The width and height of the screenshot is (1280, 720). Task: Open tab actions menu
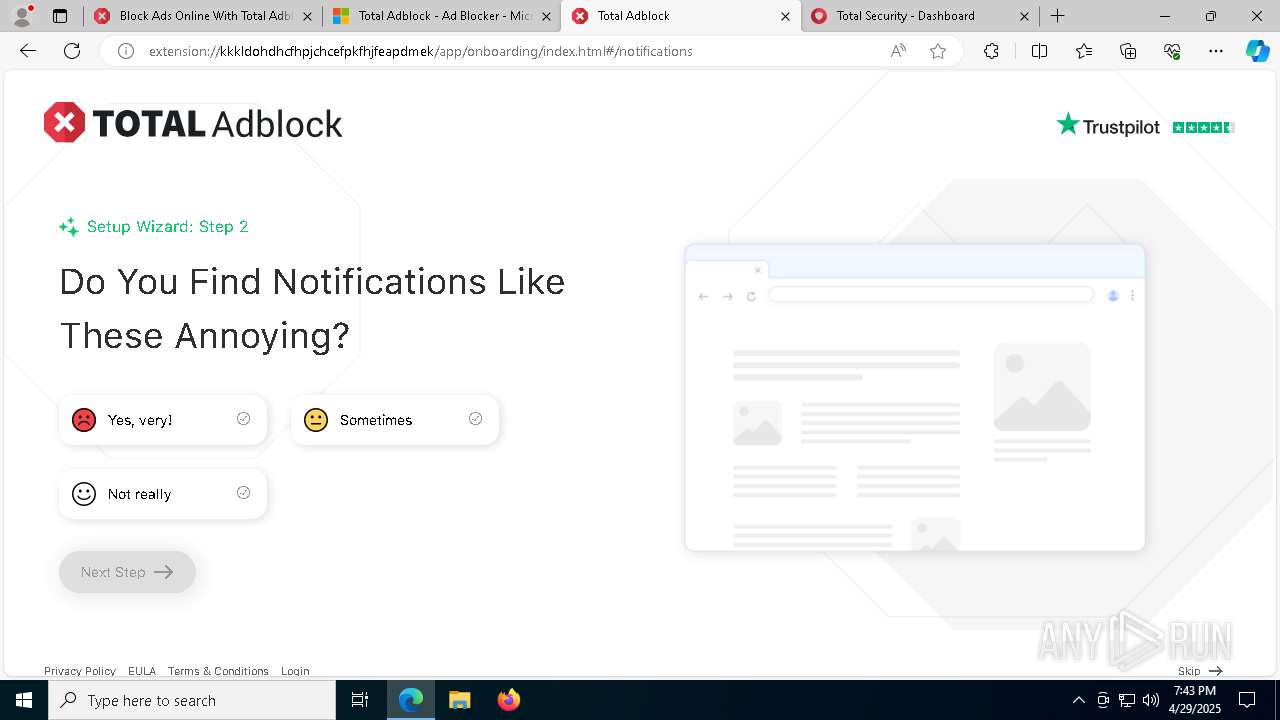click(x=60, y=16)
